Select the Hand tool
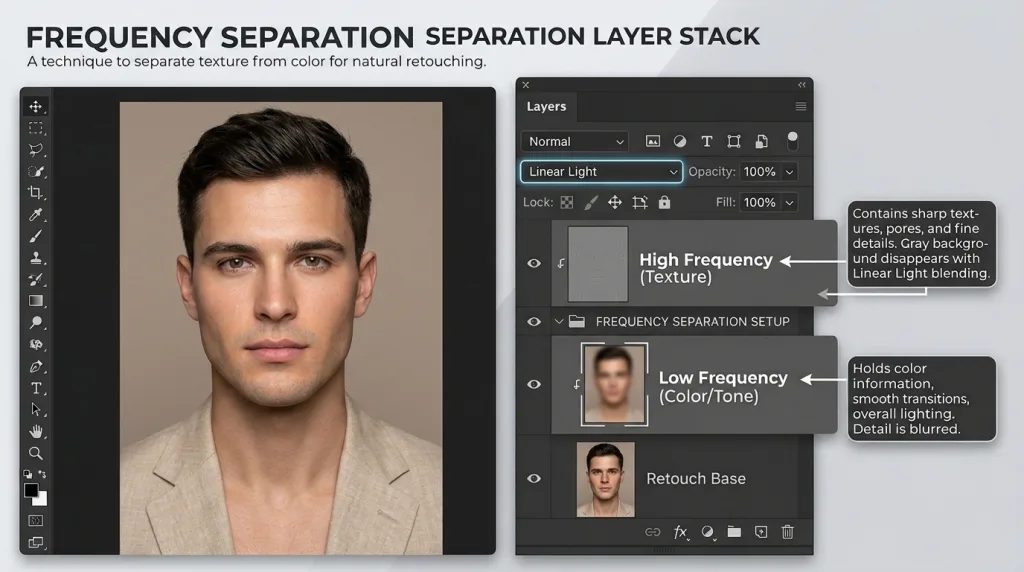1024x572 pixels. (35, 432)
